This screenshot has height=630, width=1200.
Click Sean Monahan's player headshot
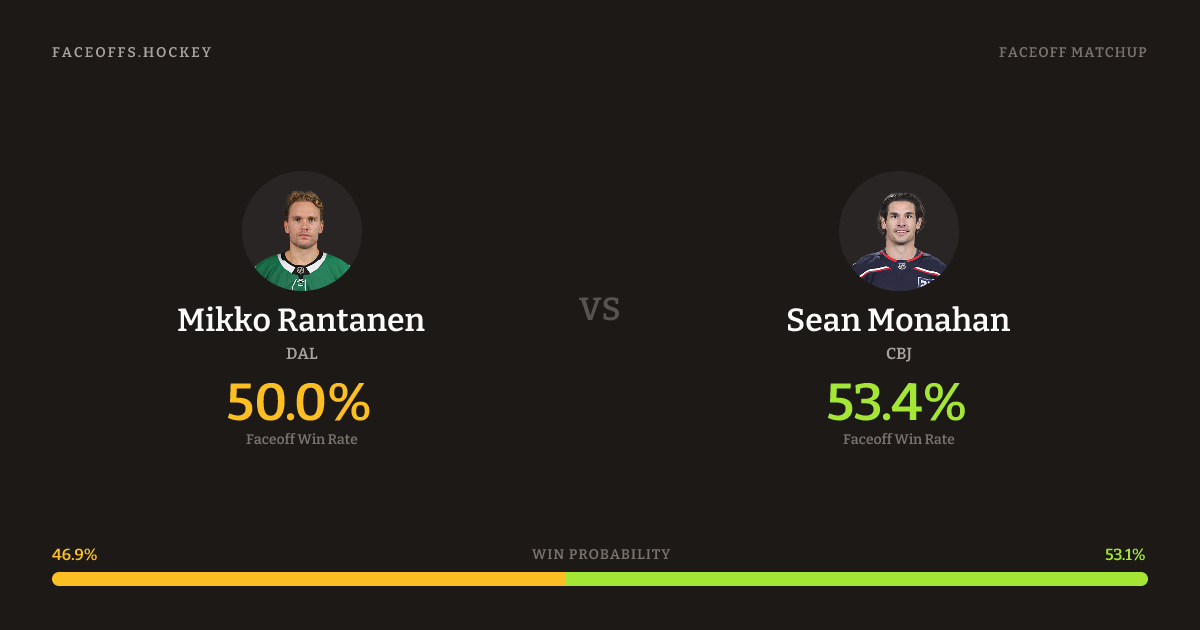tap(898, 231)
